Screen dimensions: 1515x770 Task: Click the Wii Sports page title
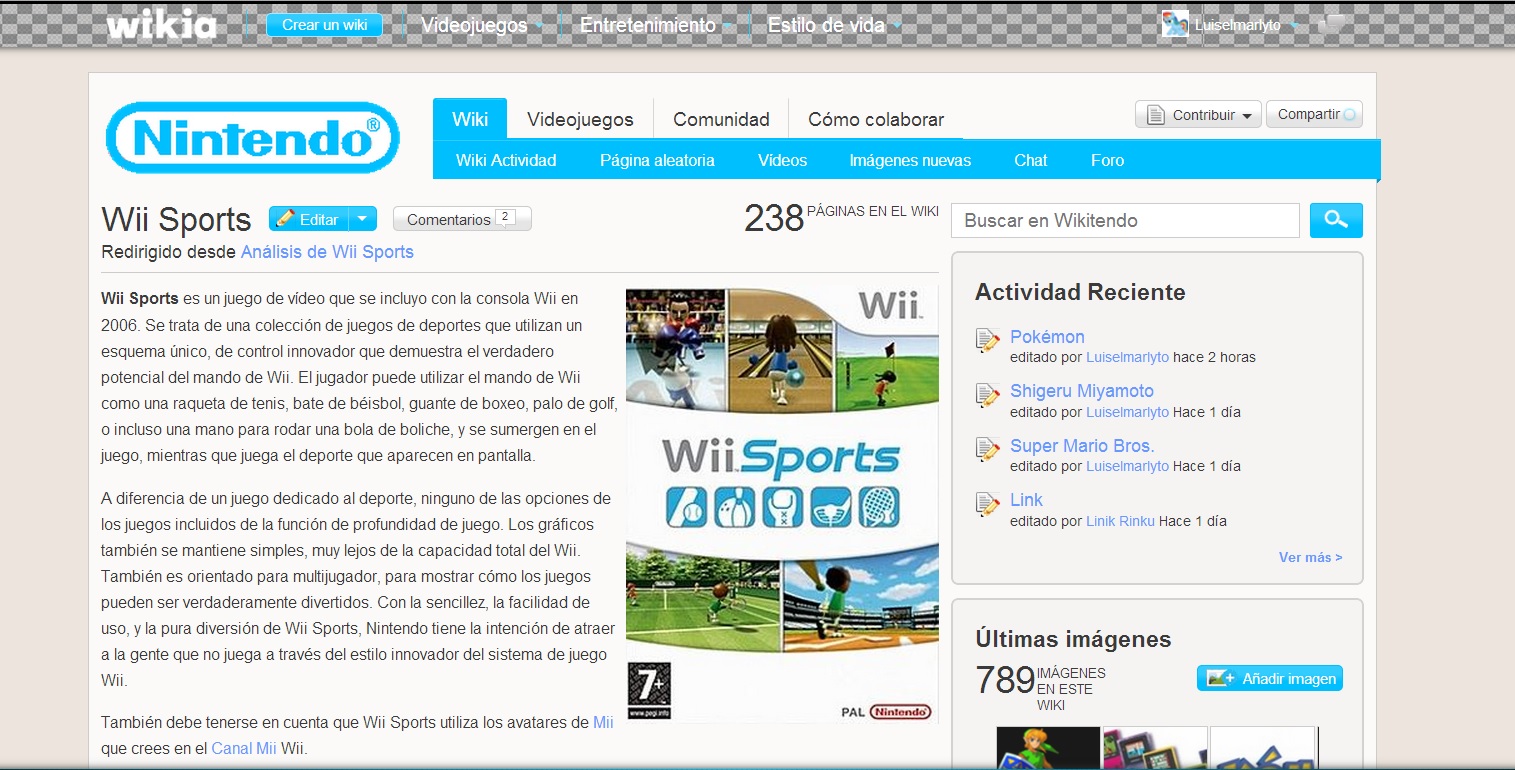click(x=176, y=220)
